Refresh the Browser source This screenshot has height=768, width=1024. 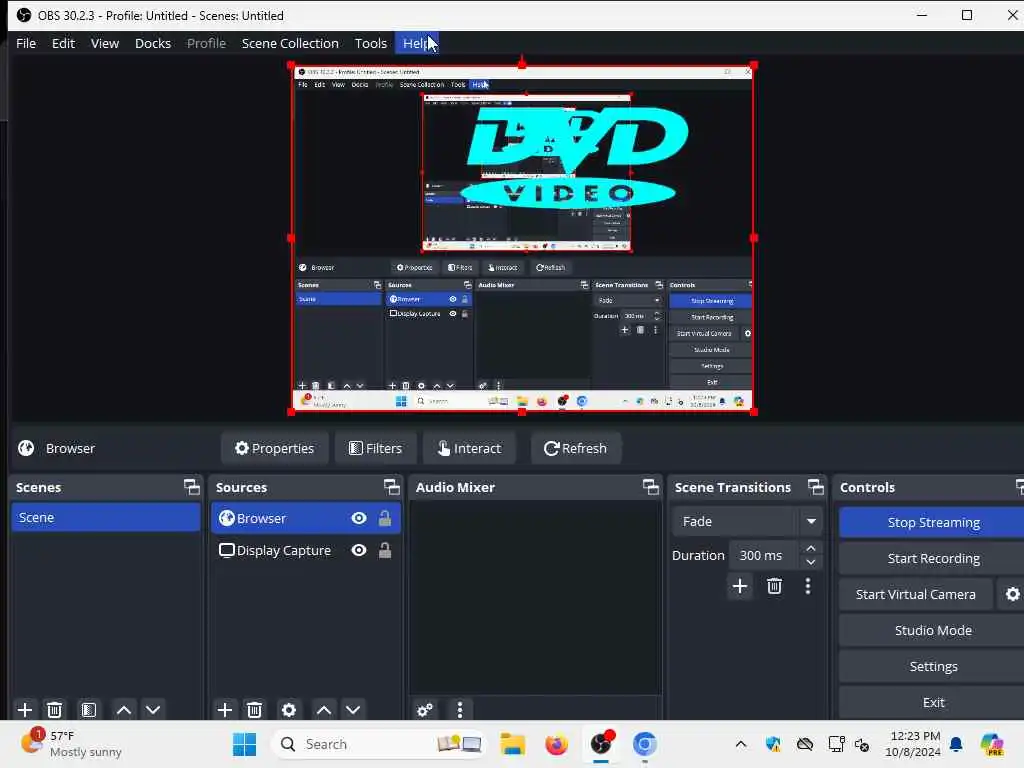click(575, 448)
